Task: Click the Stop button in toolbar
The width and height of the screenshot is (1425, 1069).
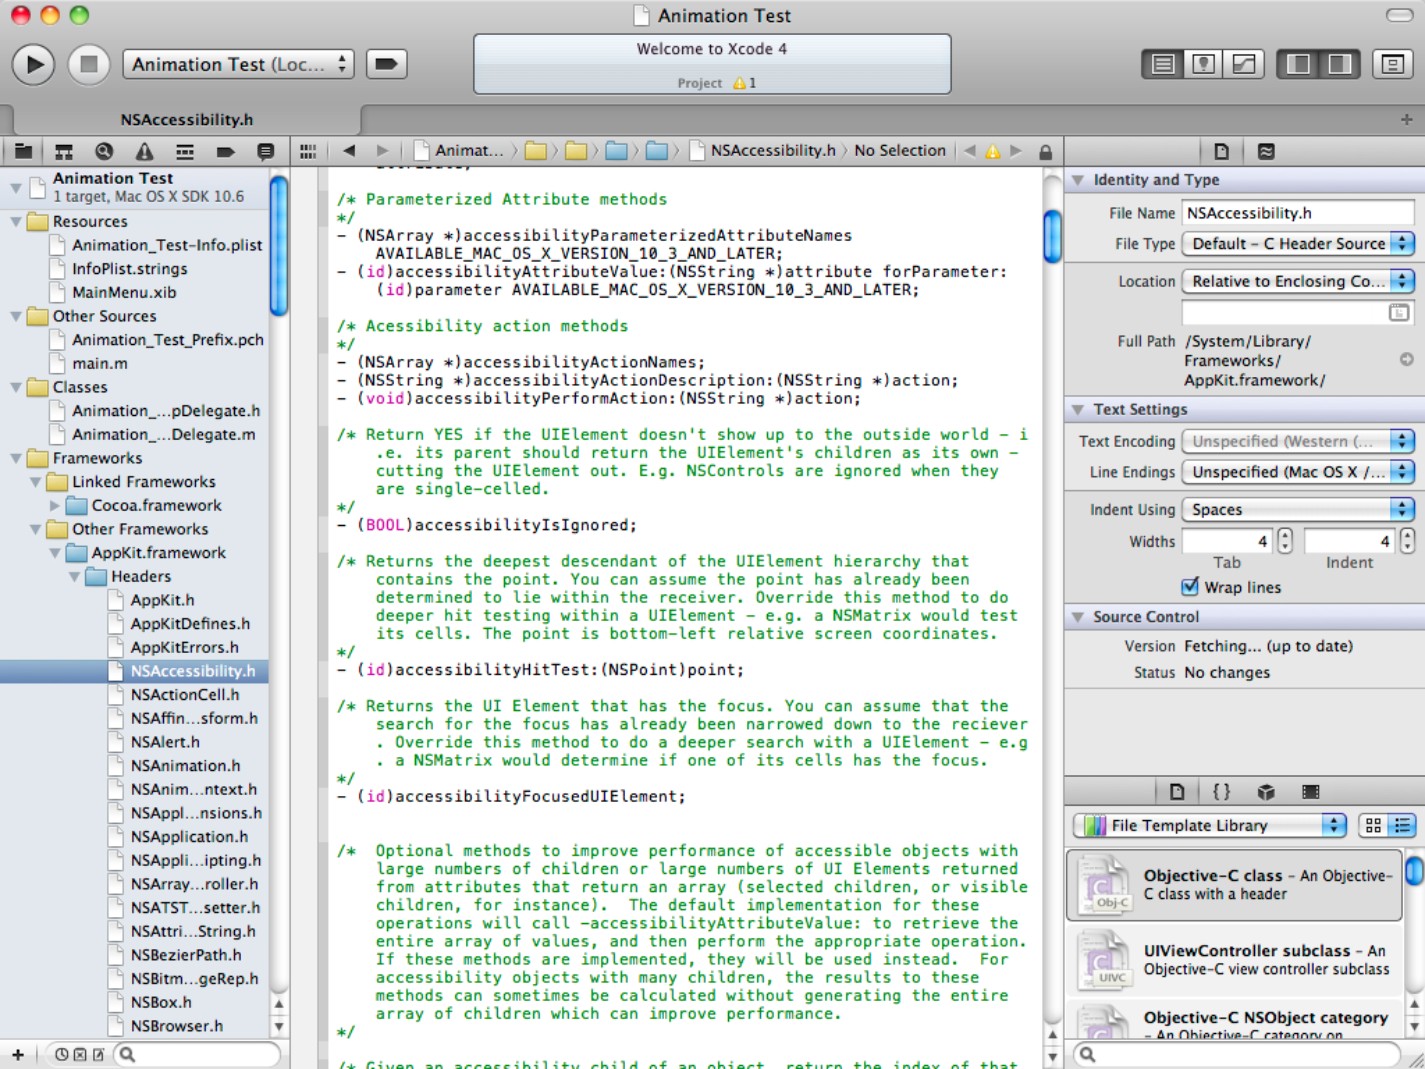Action: [88, 64]
